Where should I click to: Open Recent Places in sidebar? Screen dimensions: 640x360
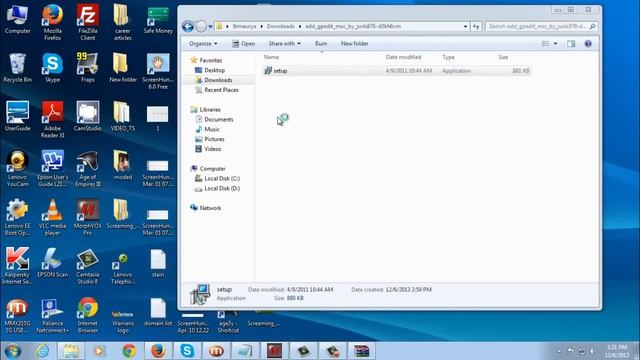pos(221,90)
